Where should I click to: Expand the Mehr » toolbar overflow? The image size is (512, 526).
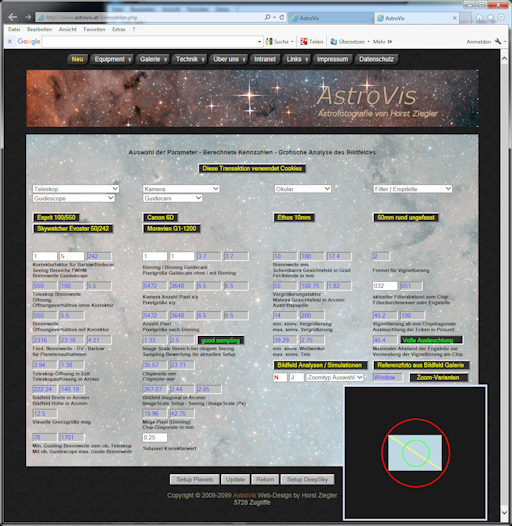tap(382, 42)
